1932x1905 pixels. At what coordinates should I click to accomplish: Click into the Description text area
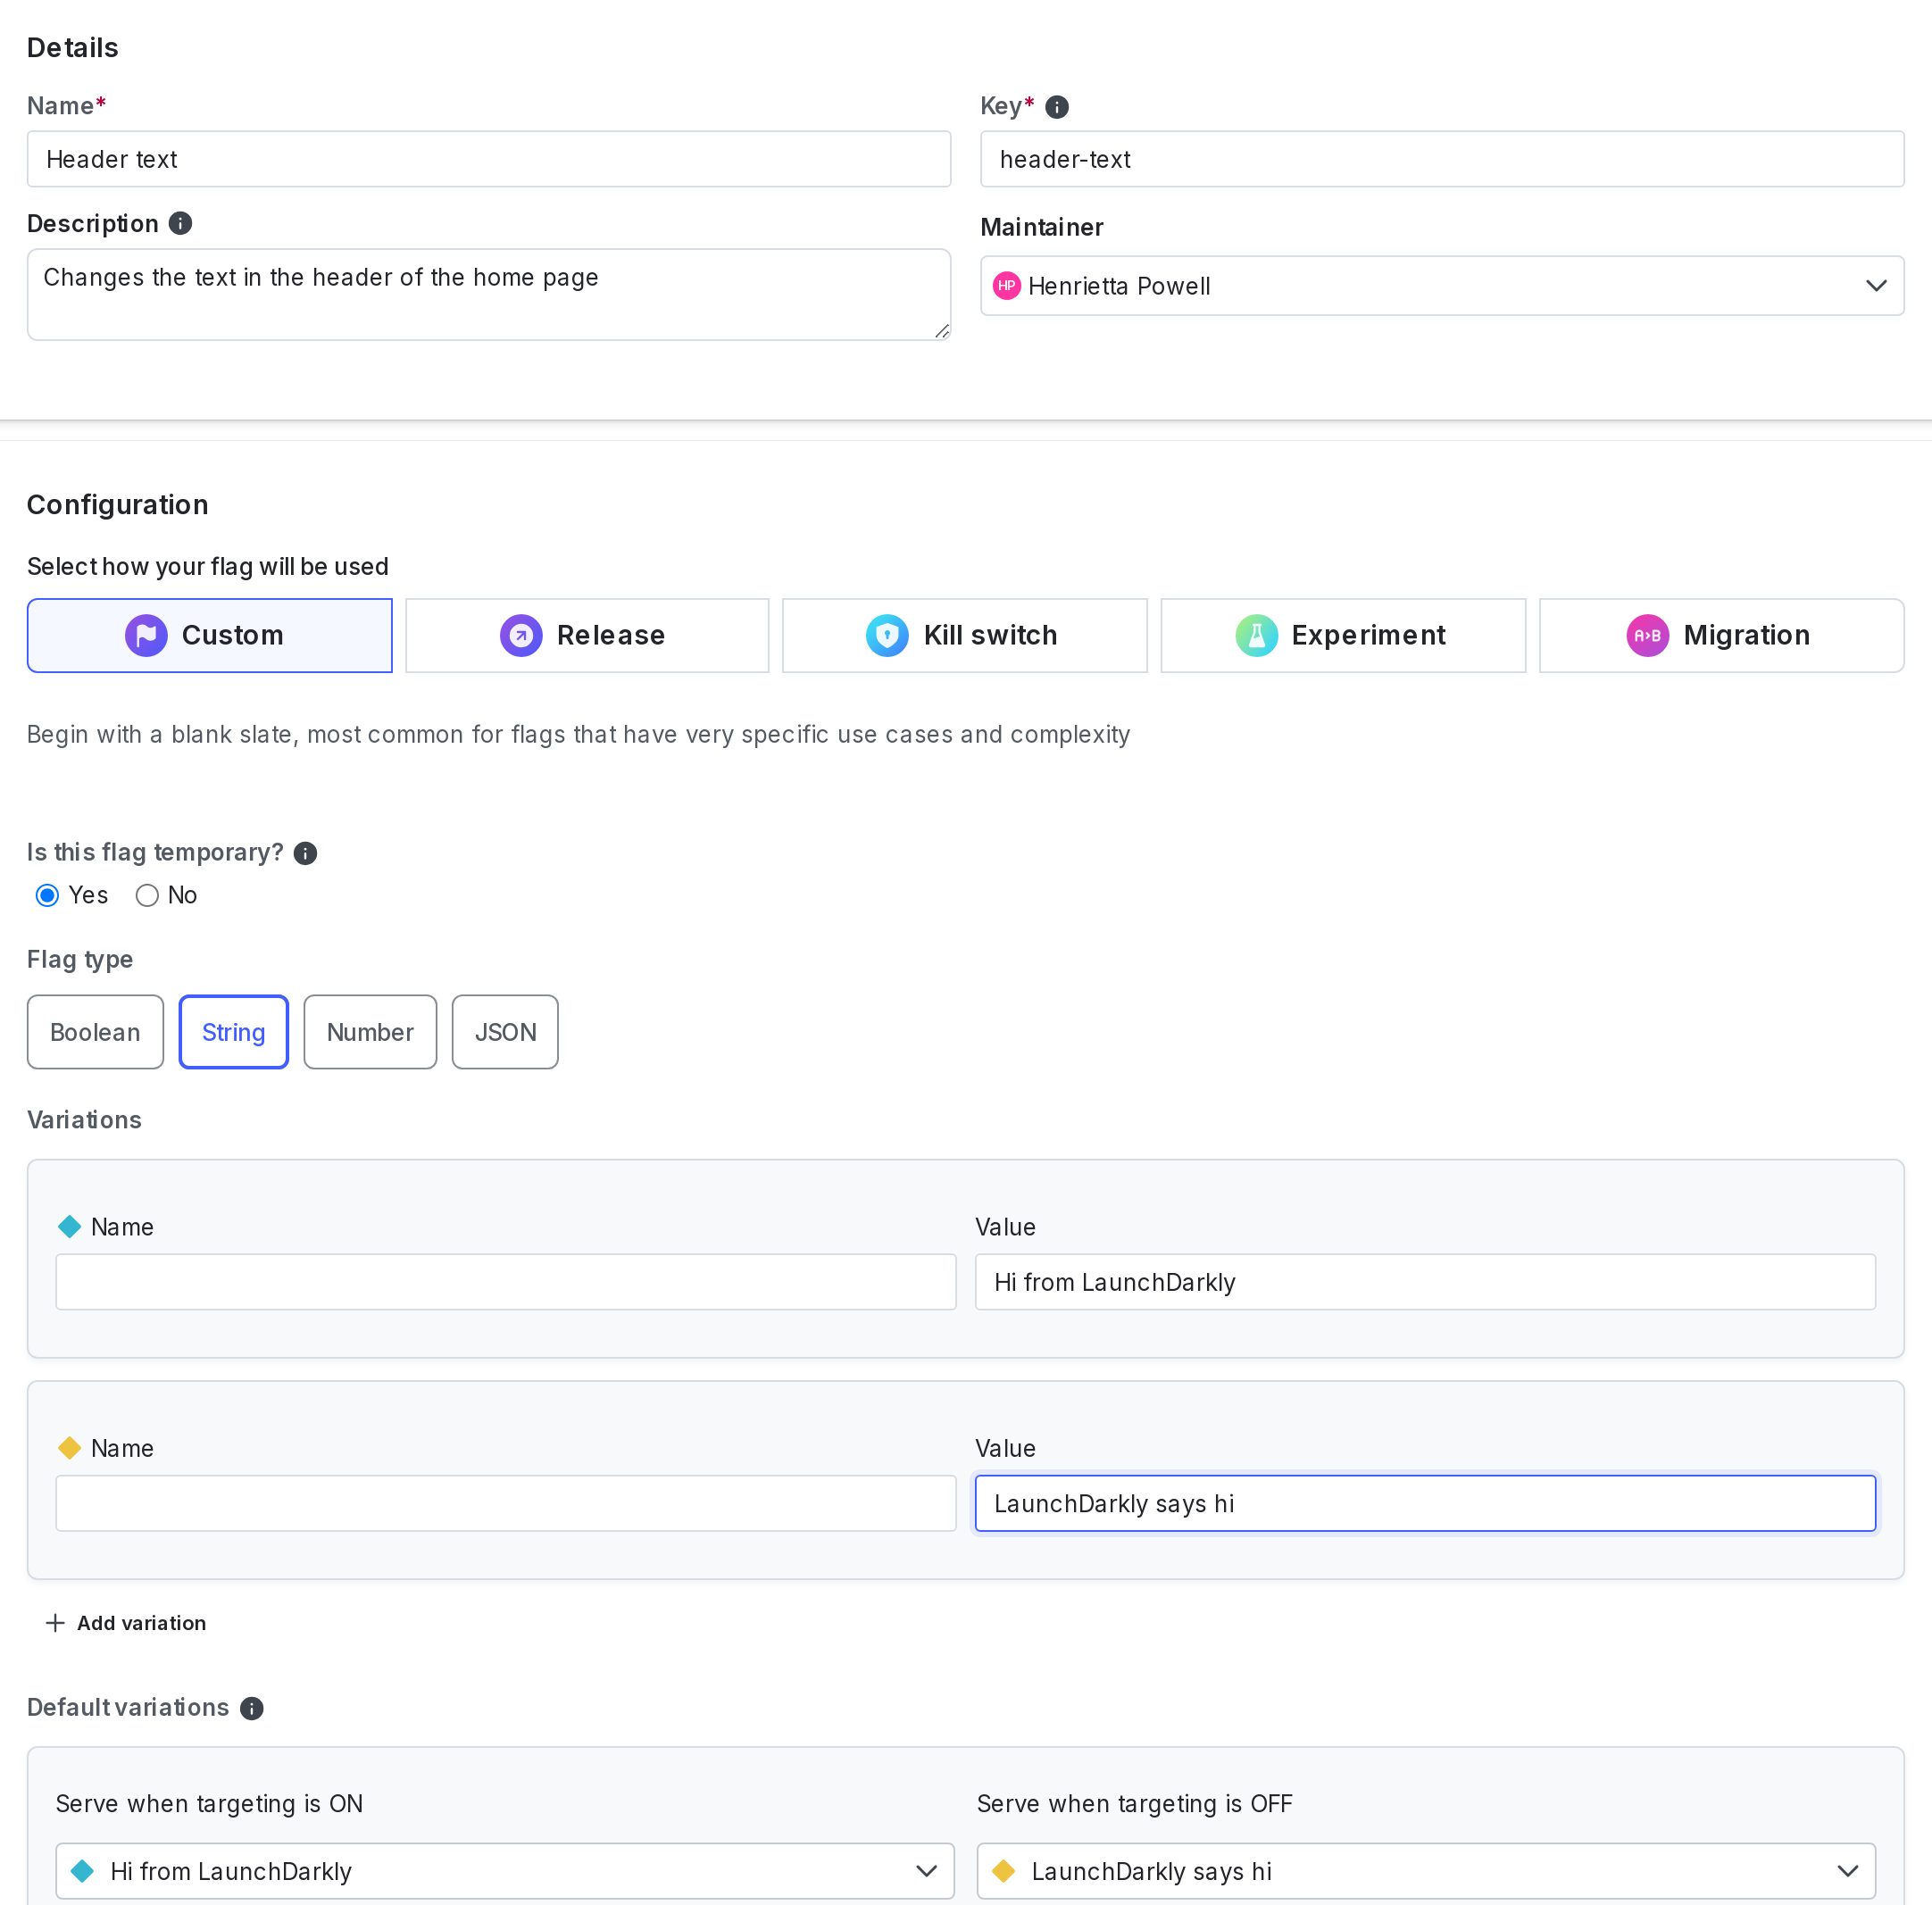pyautogui.click(x=489, y=295)
